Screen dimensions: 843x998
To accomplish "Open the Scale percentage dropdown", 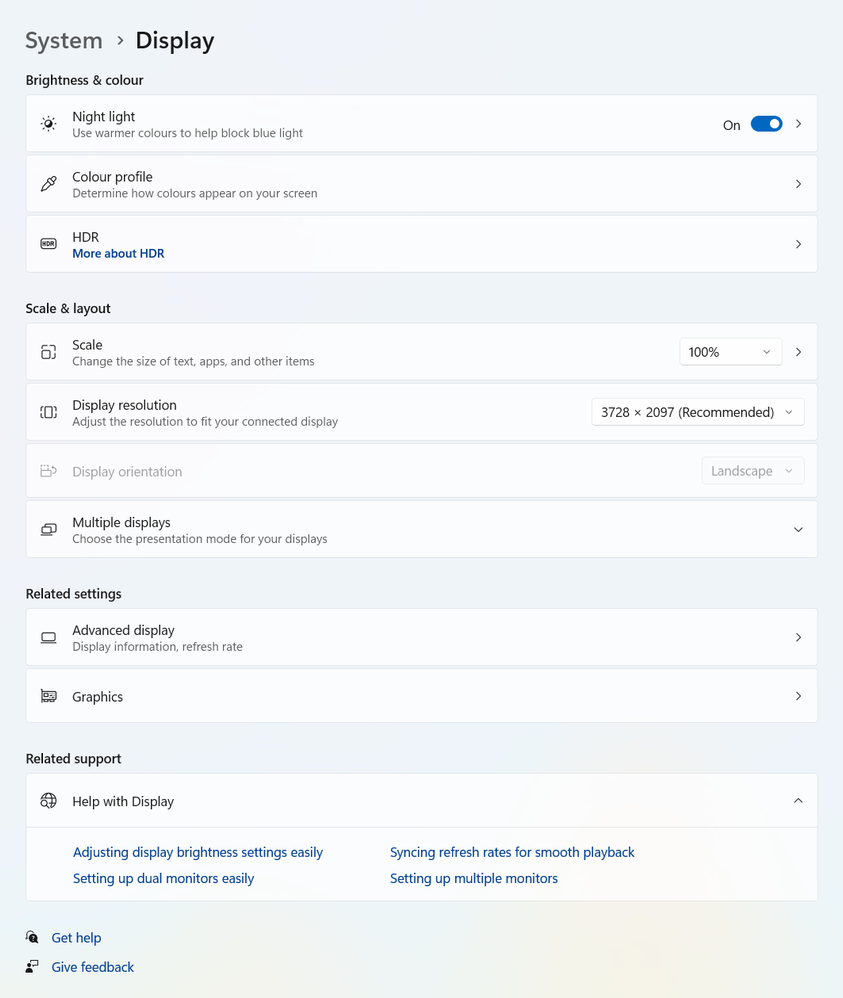I will click(x=730, y=352).
